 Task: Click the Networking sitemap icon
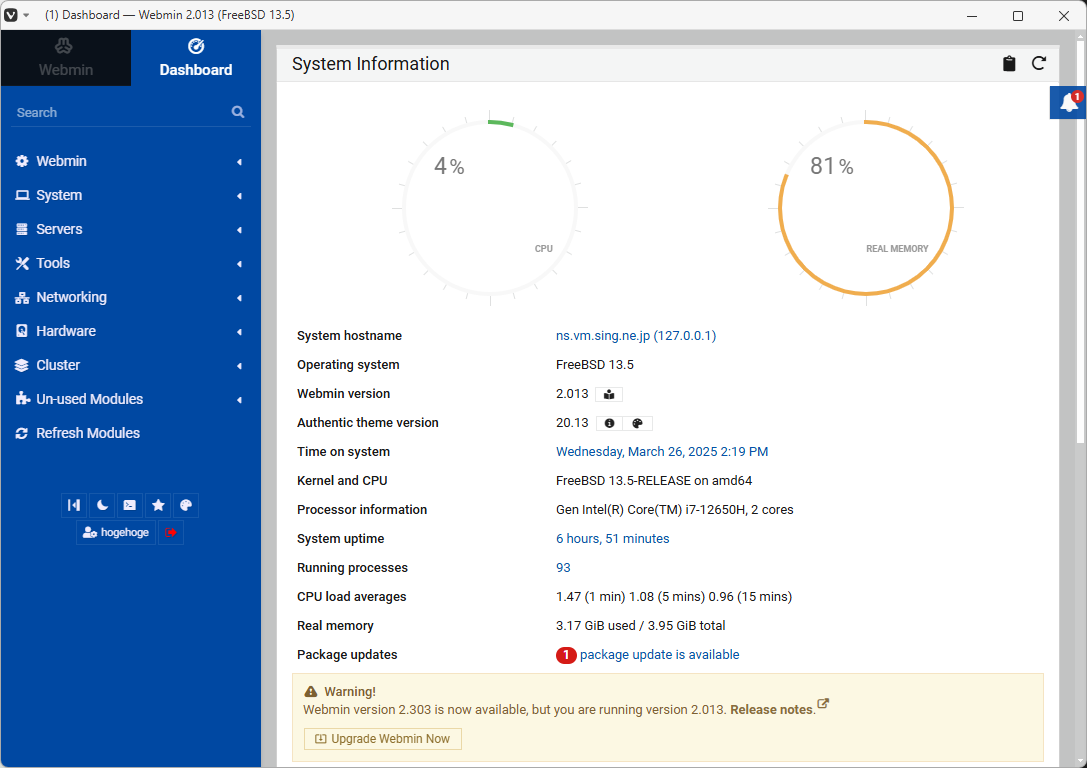pos(22,297)
